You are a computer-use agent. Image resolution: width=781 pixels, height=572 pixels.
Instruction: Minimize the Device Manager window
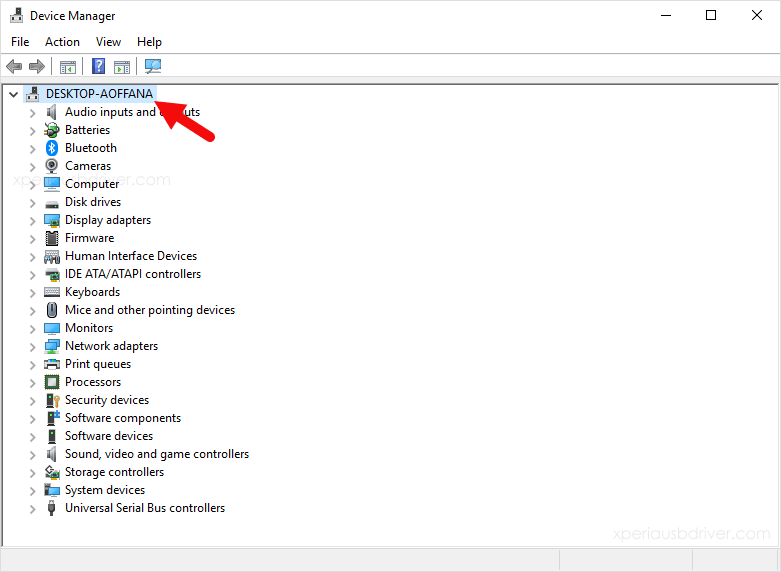pos(666,15)
